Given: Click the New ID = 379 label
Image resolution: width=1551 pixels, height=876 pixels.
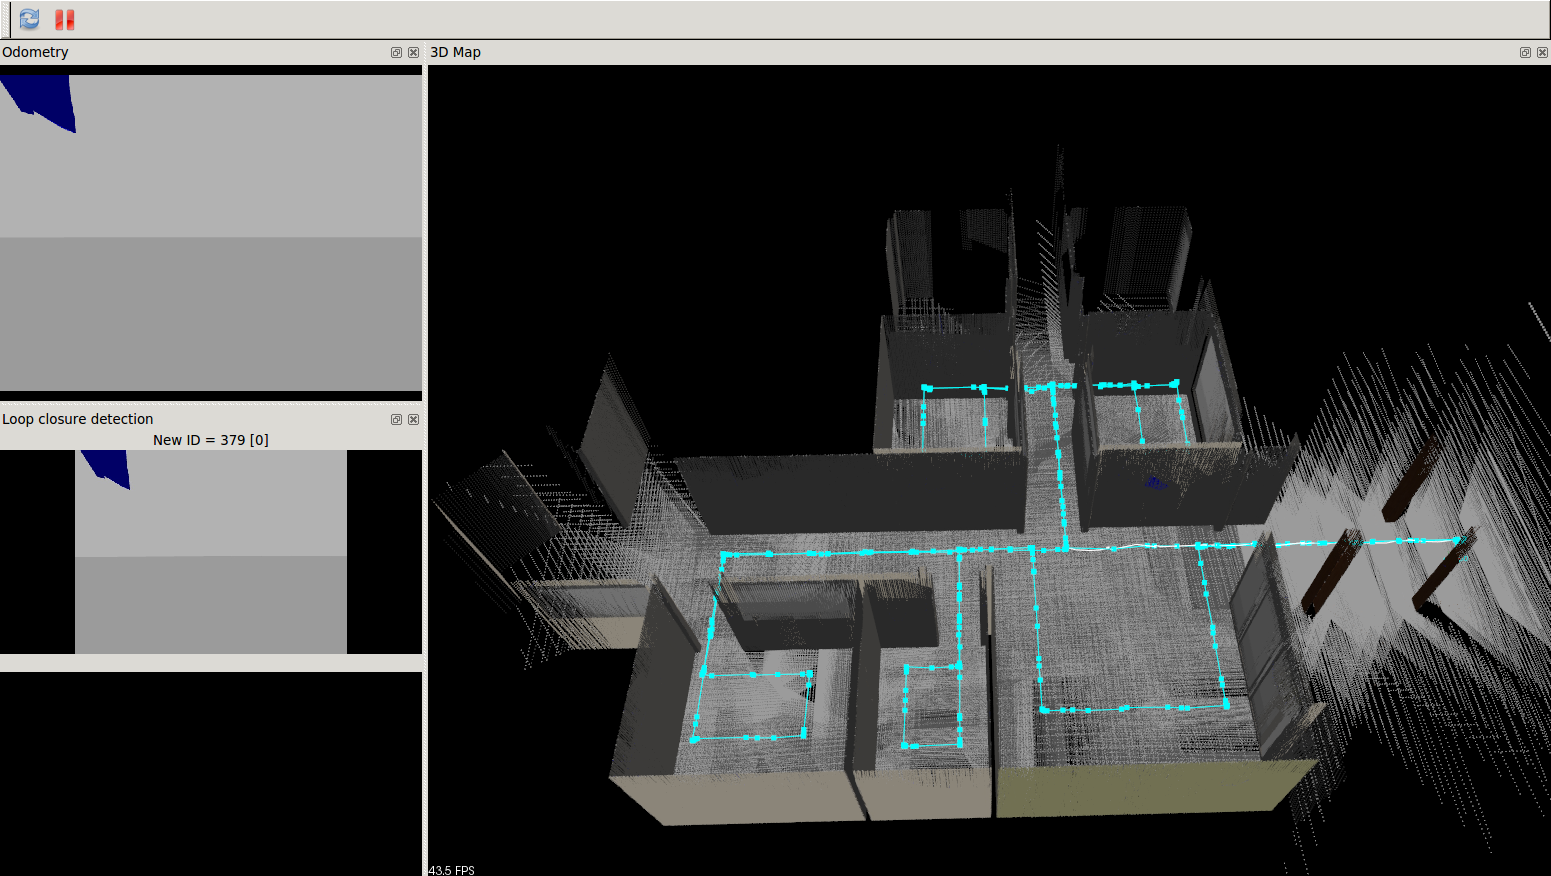Looking at the screenshot, I should click(x=210, y=439).
